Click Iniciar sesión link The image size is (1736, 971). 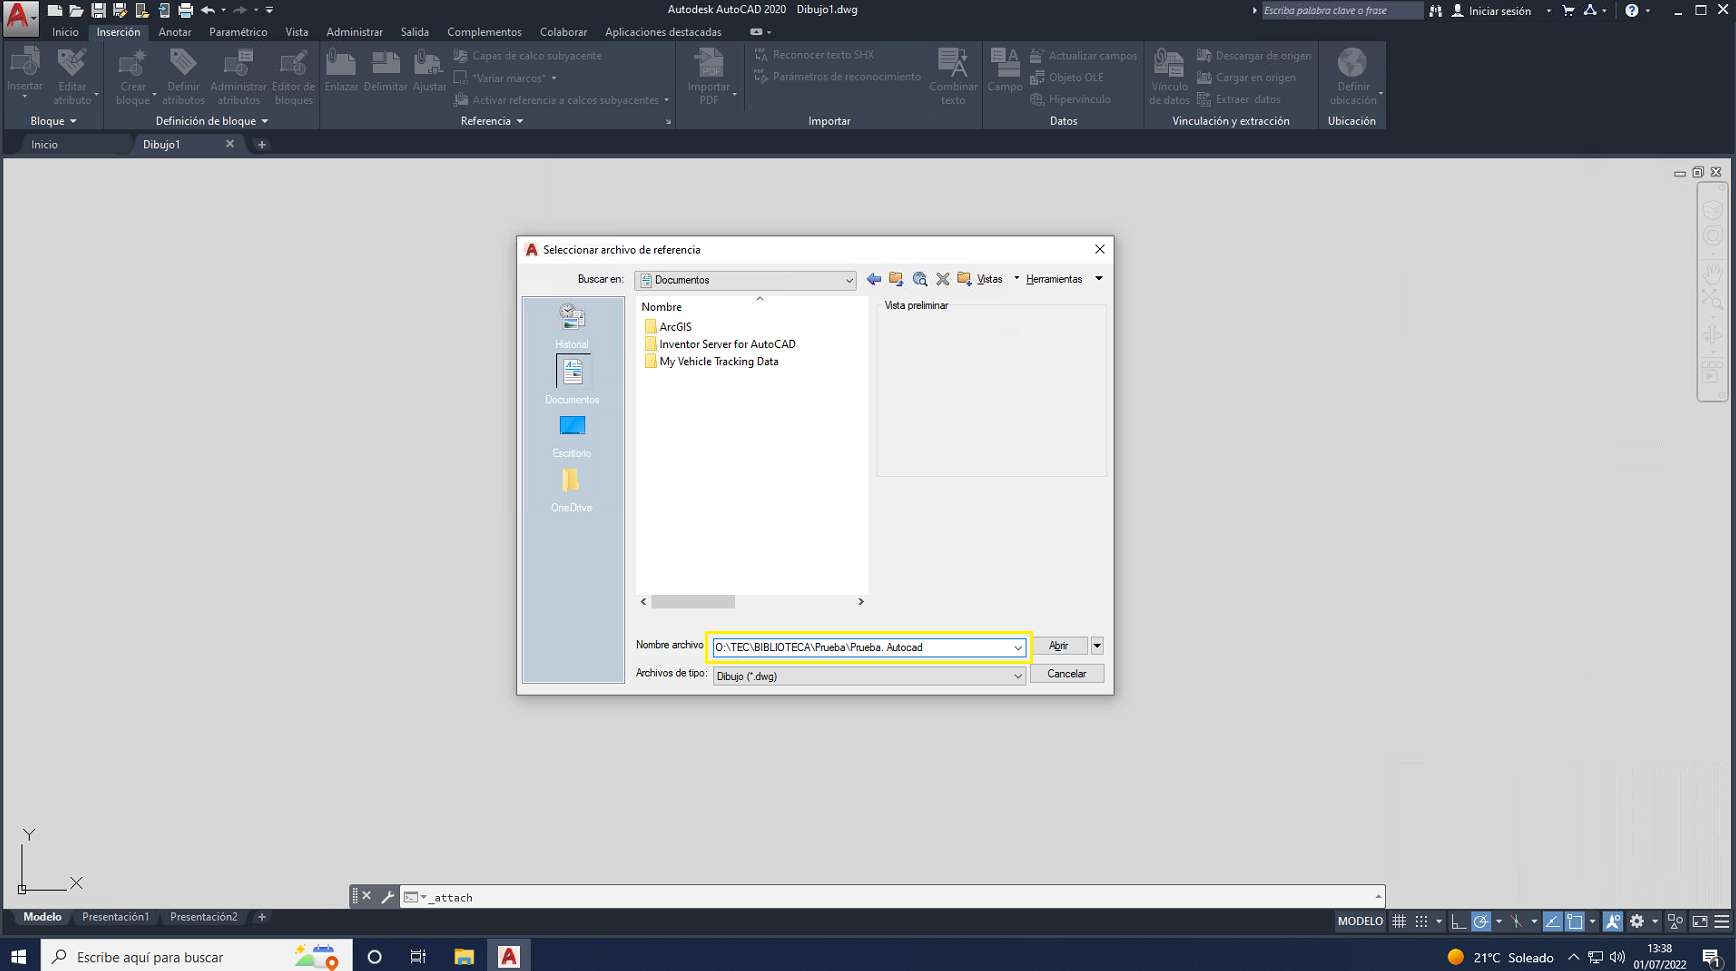[x=1499, y=11]
